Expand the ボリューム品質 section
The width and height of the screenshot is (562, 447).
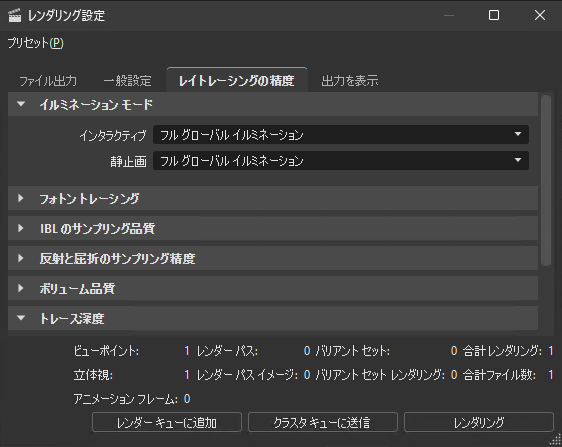click(273, 288)
